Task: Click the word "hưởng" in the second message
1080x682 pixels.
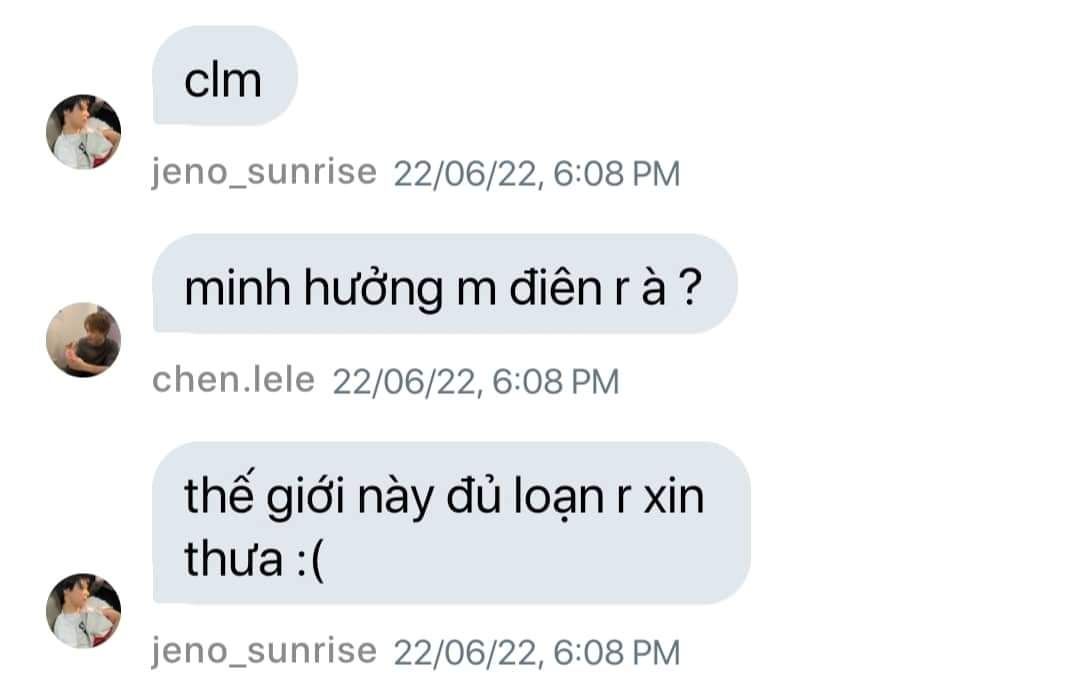Action: pos(373,289)
